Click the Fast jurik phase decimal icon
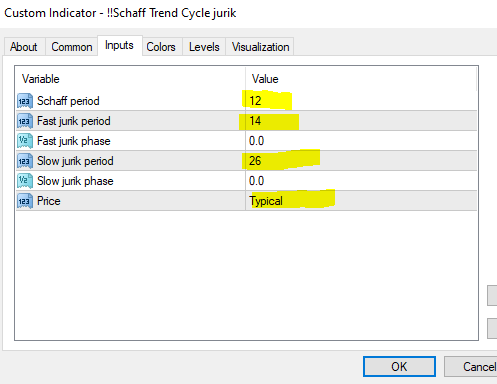The width and height of the screenshot is (497, 384). coord(25,141)
